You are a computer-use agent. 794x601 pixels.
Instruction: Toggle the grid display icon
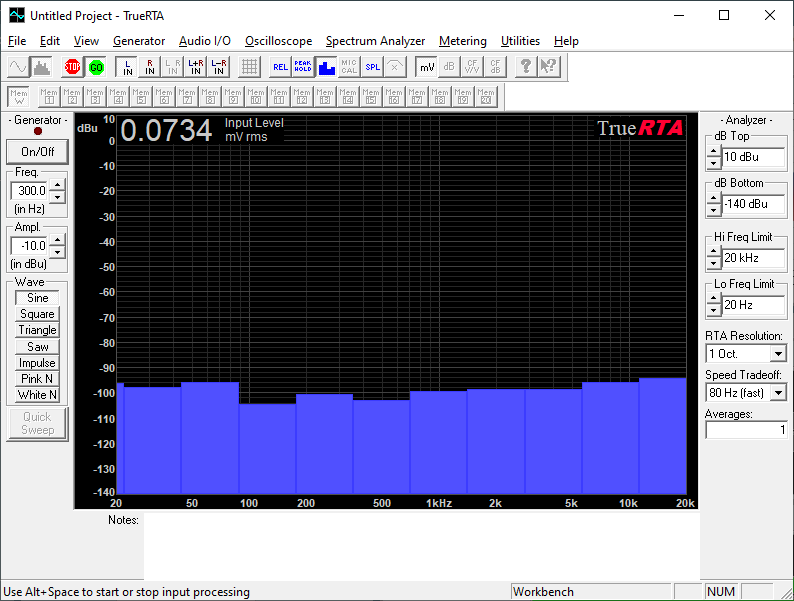click(250, 67)
